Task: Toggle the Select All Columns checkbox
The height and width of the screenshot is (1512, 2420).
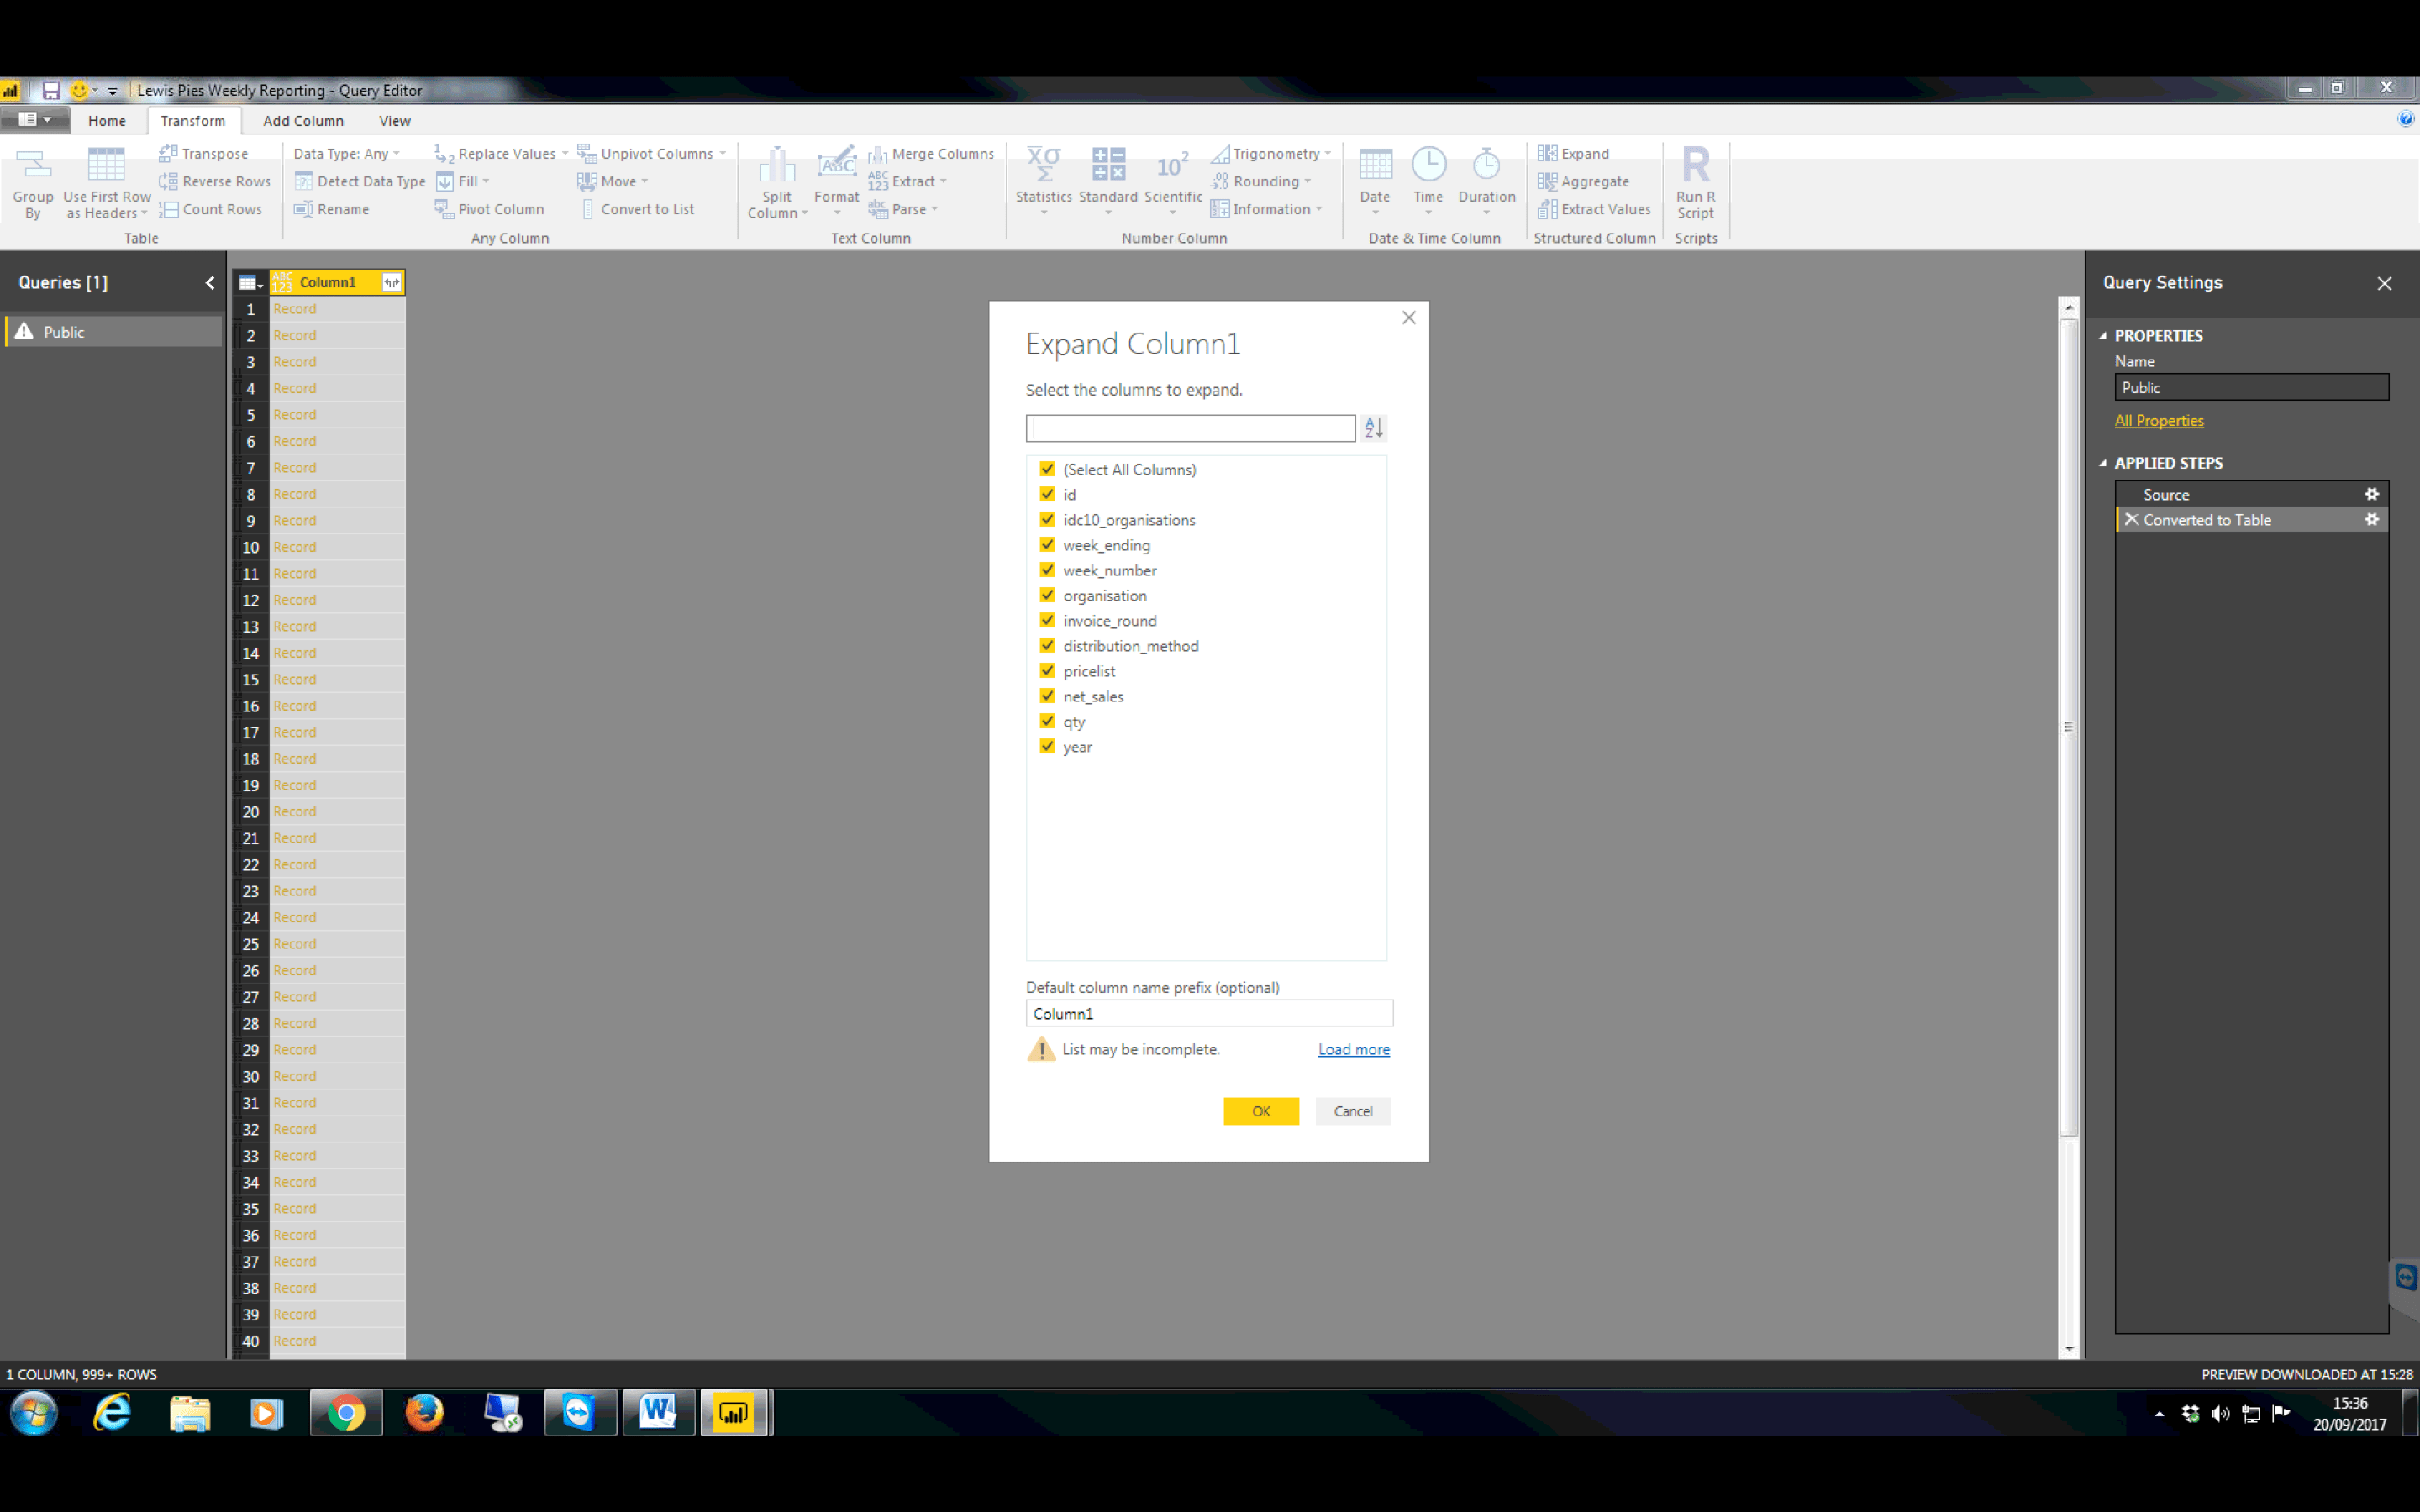Action: pyautogui.click(x=1047, y=469)
